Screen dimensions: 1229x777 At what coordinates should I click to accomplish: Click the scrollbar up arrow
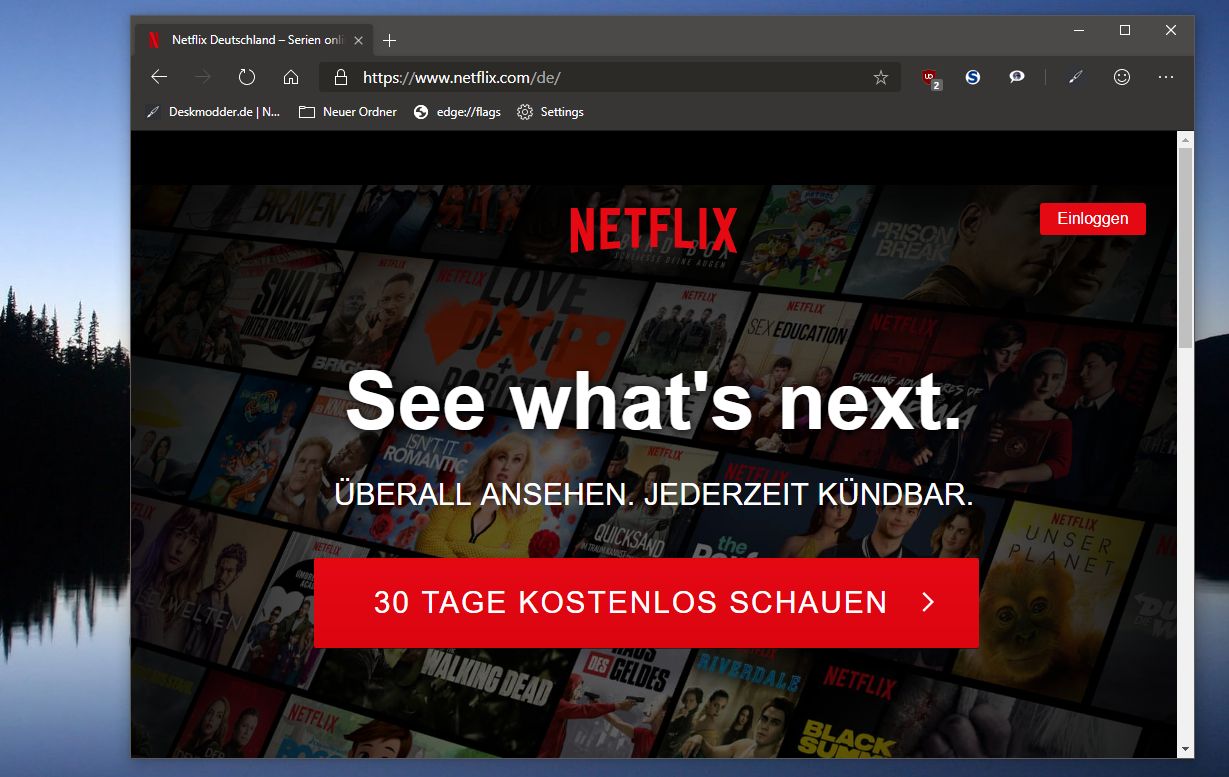[1185, 140]
